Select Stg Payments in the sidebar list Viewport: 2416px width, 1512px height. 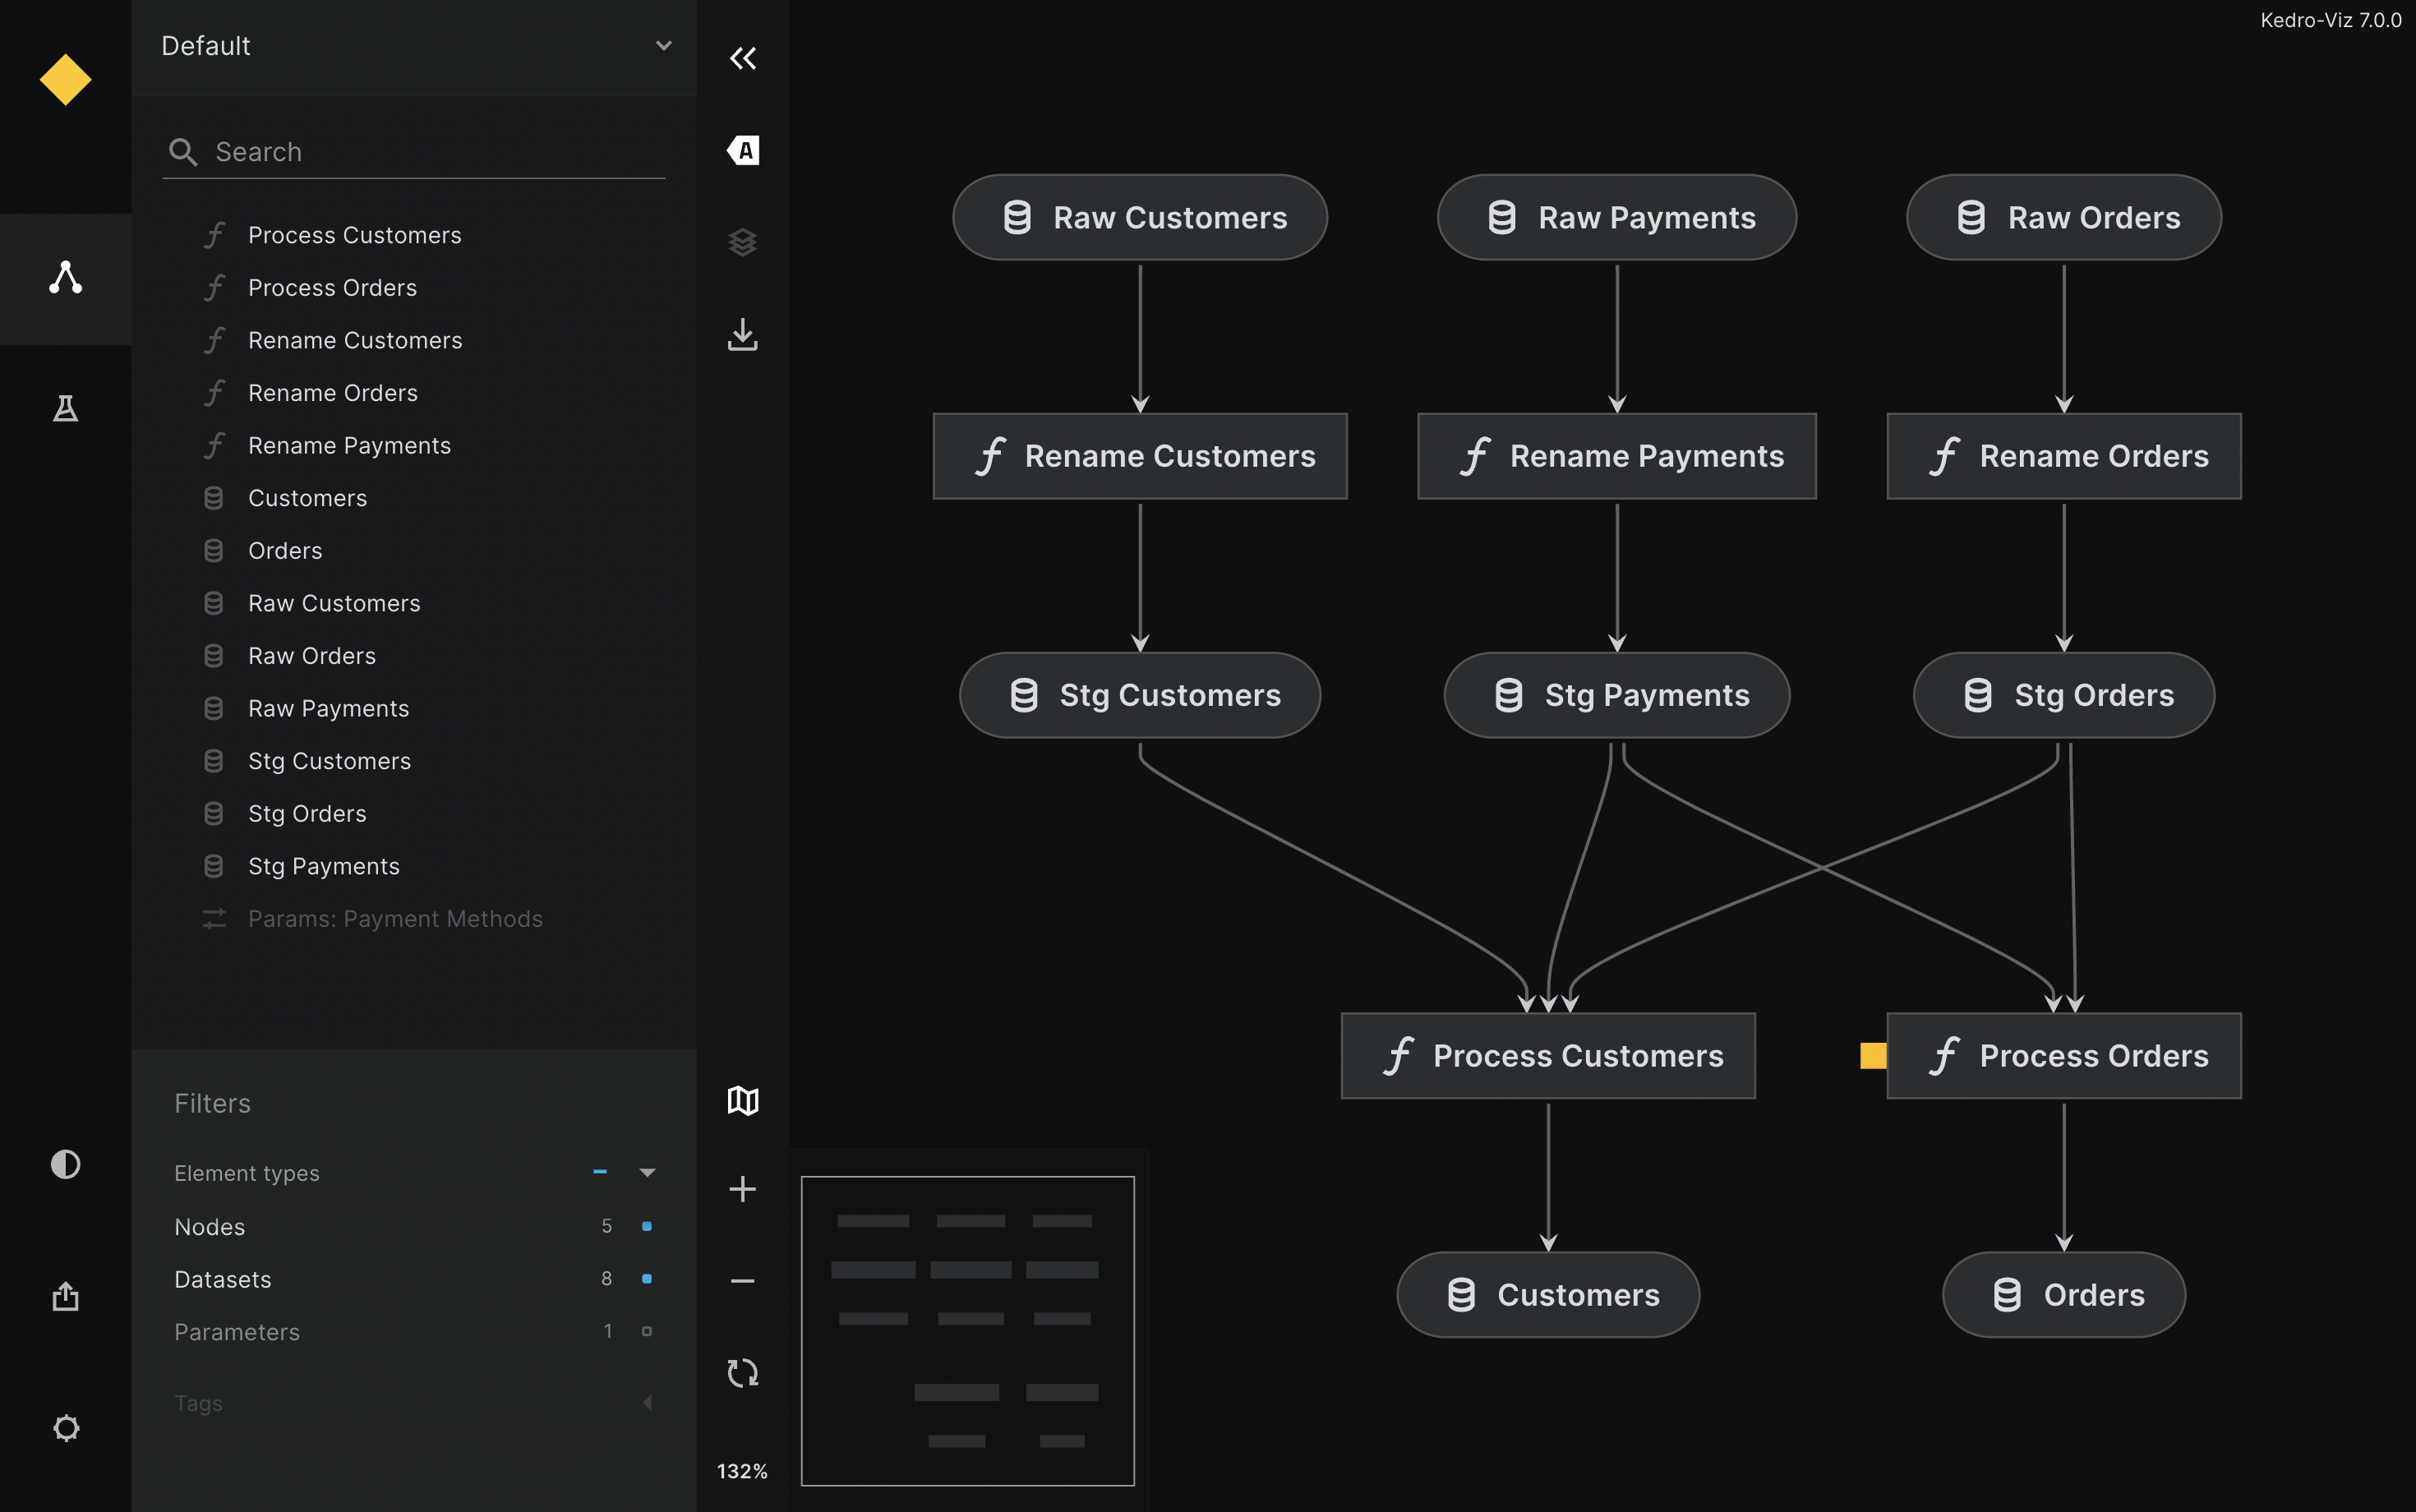coord(323,866)
